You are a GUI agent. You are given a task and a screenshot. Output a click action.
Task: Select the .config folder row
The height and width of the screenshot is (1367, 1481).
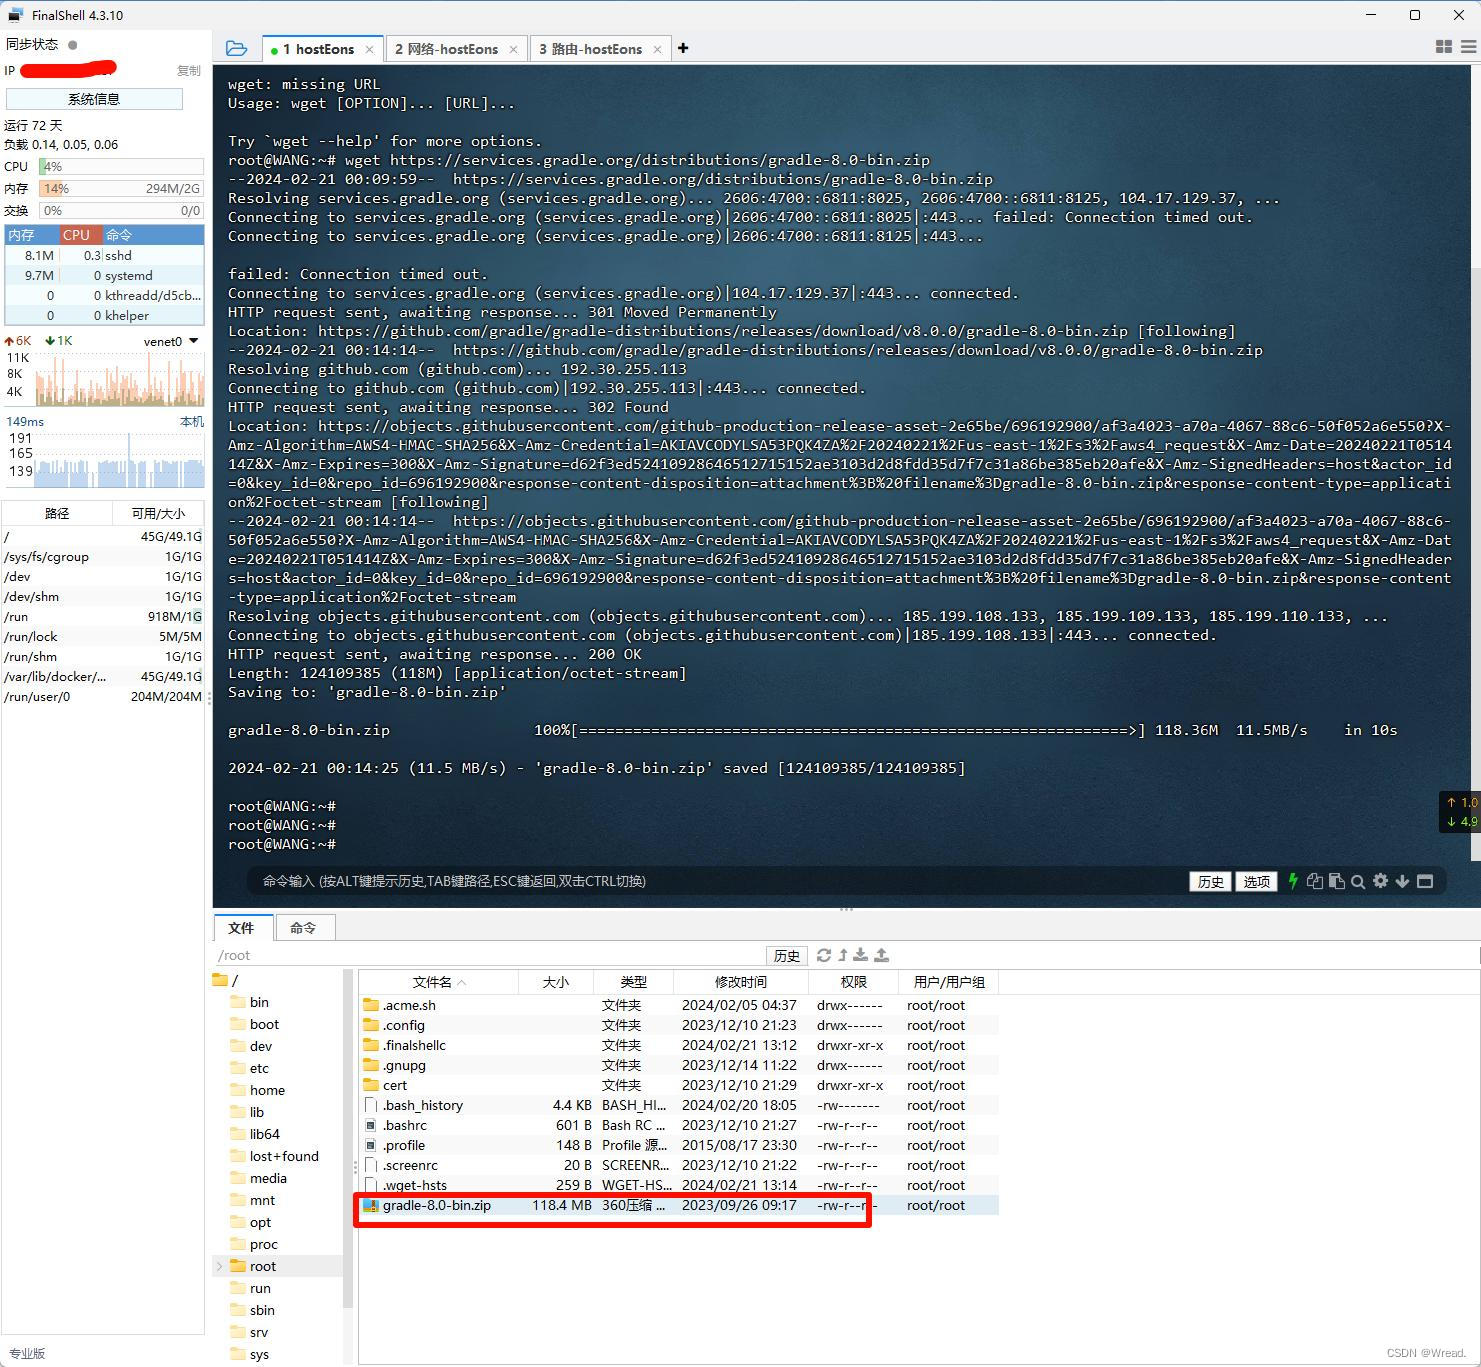tap(679, 1025)
